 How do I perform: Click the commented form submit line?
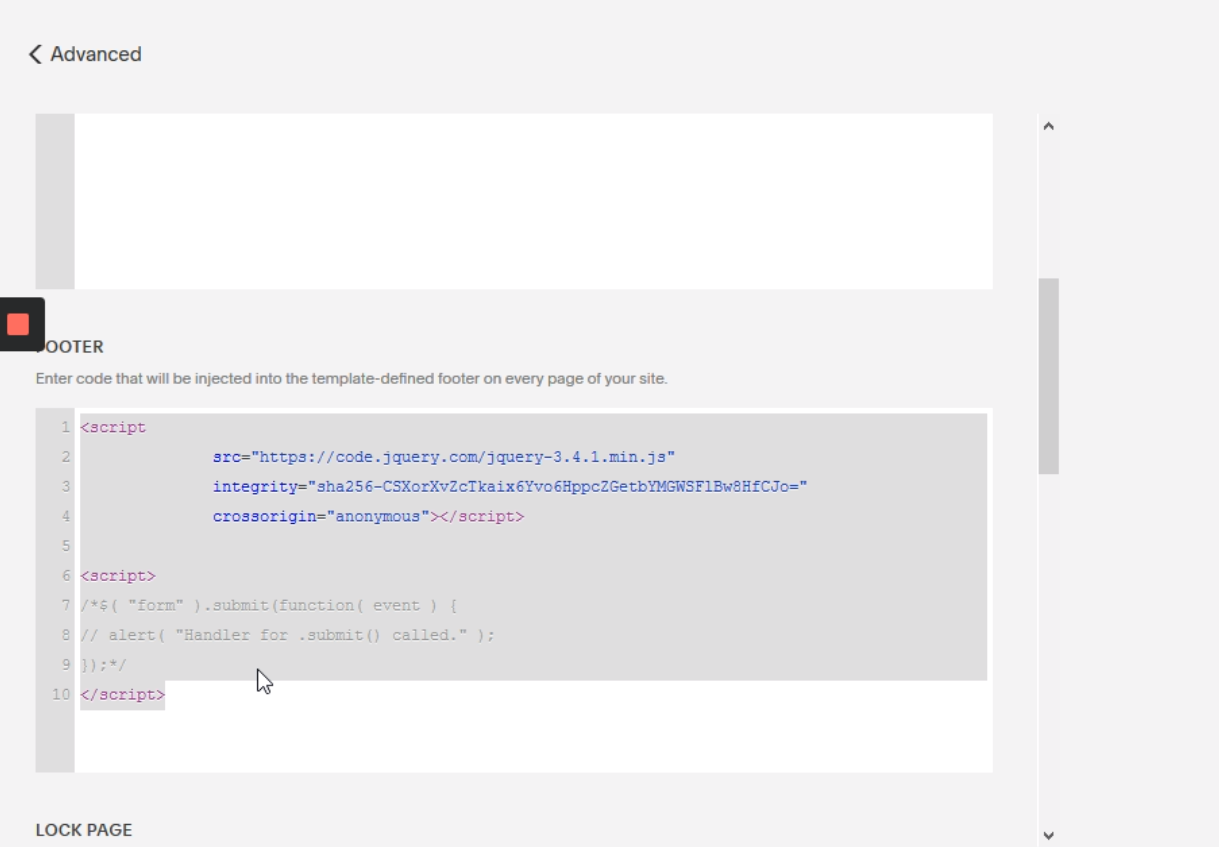point(269,606)
